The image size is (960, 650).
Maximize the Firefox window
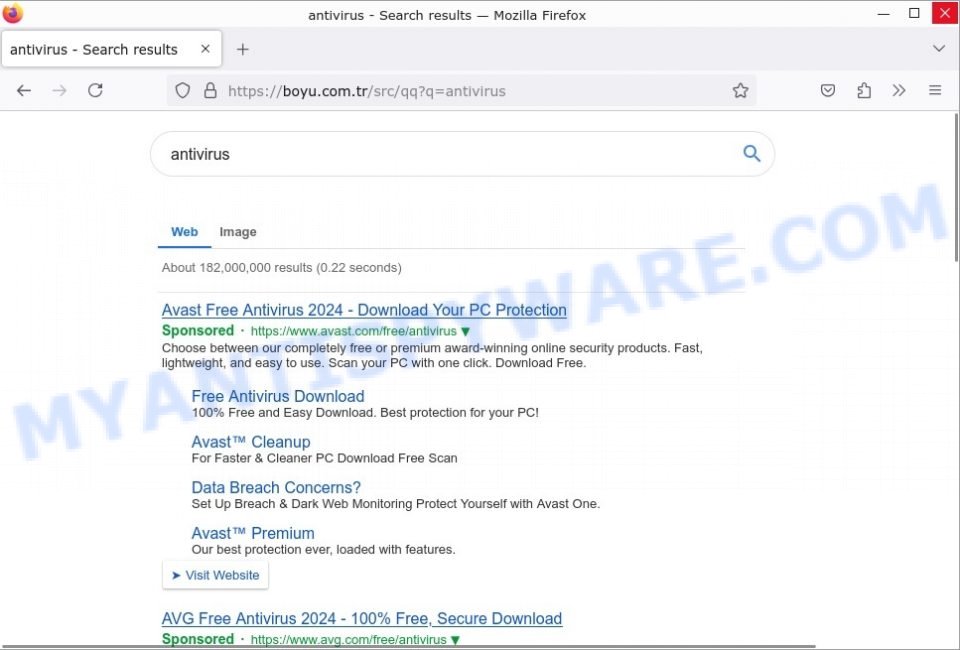(x=914, y=13)
